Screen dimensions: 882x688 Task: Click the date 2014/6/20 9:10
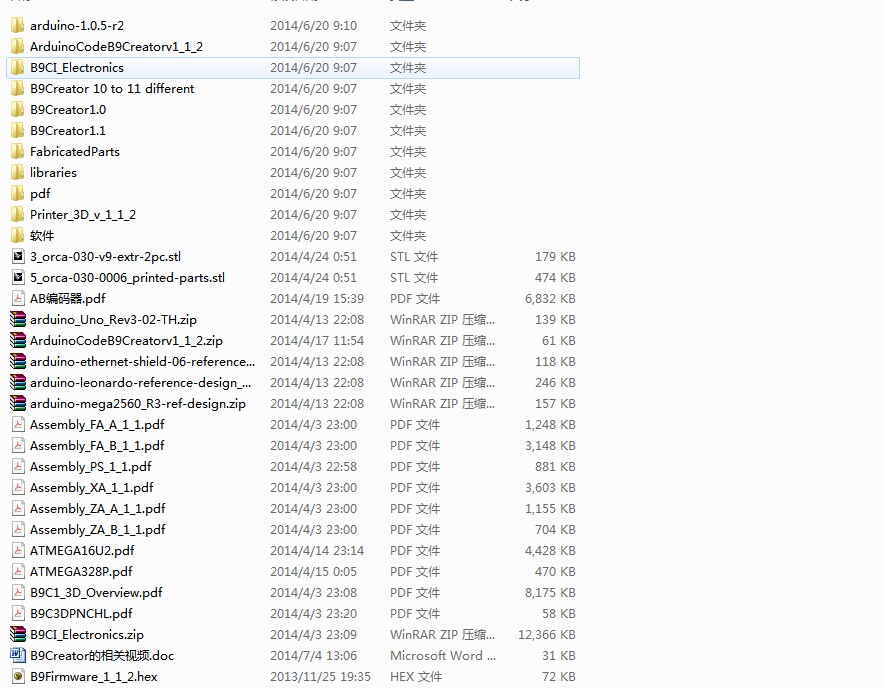(x=313, y=25)
